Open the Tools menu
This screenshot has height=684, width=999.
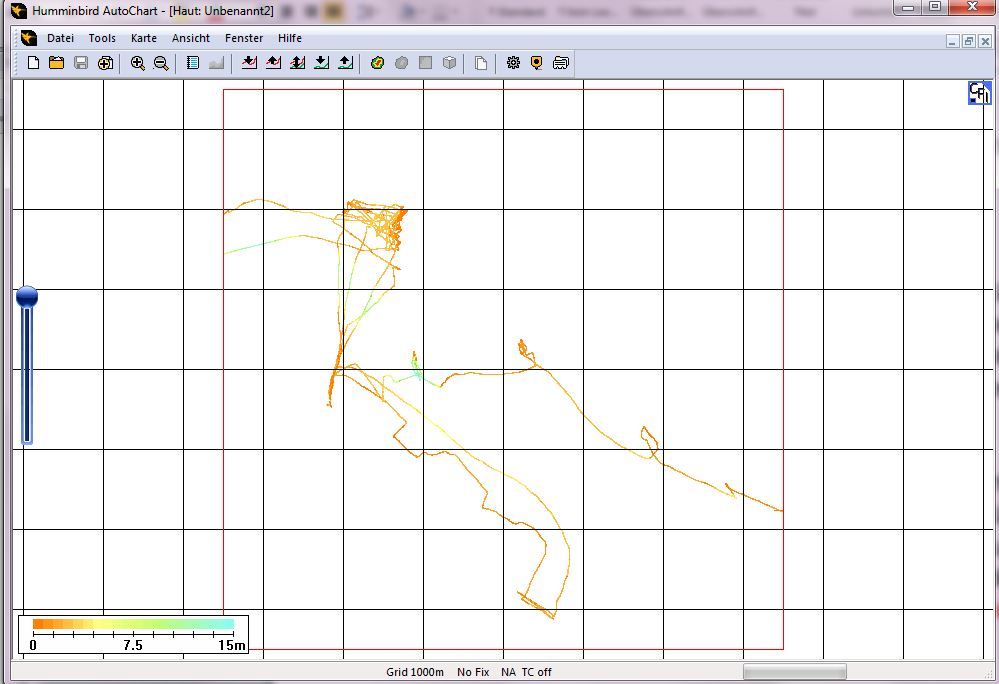[x=102, y=38]
